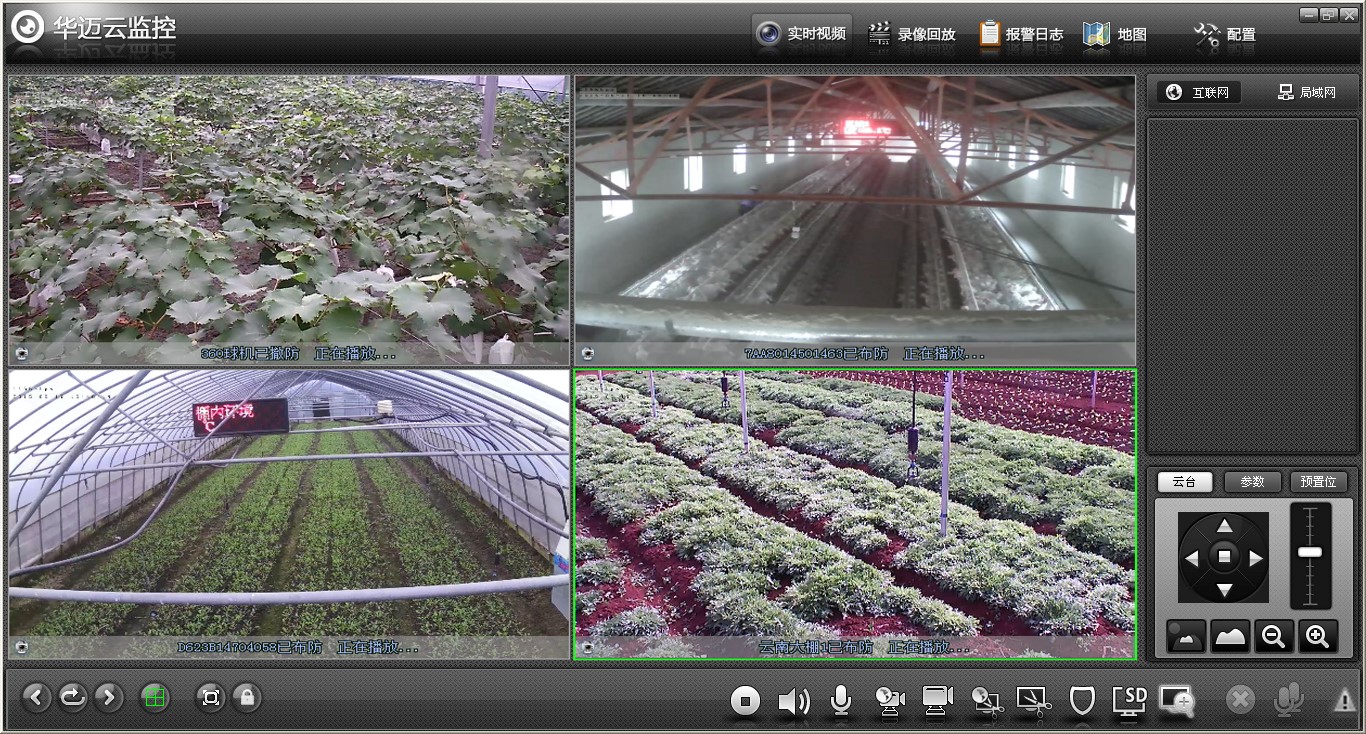The image size is (1366, 734).
Task: Click the PTZ speed slider handle
Action: 1310,552
